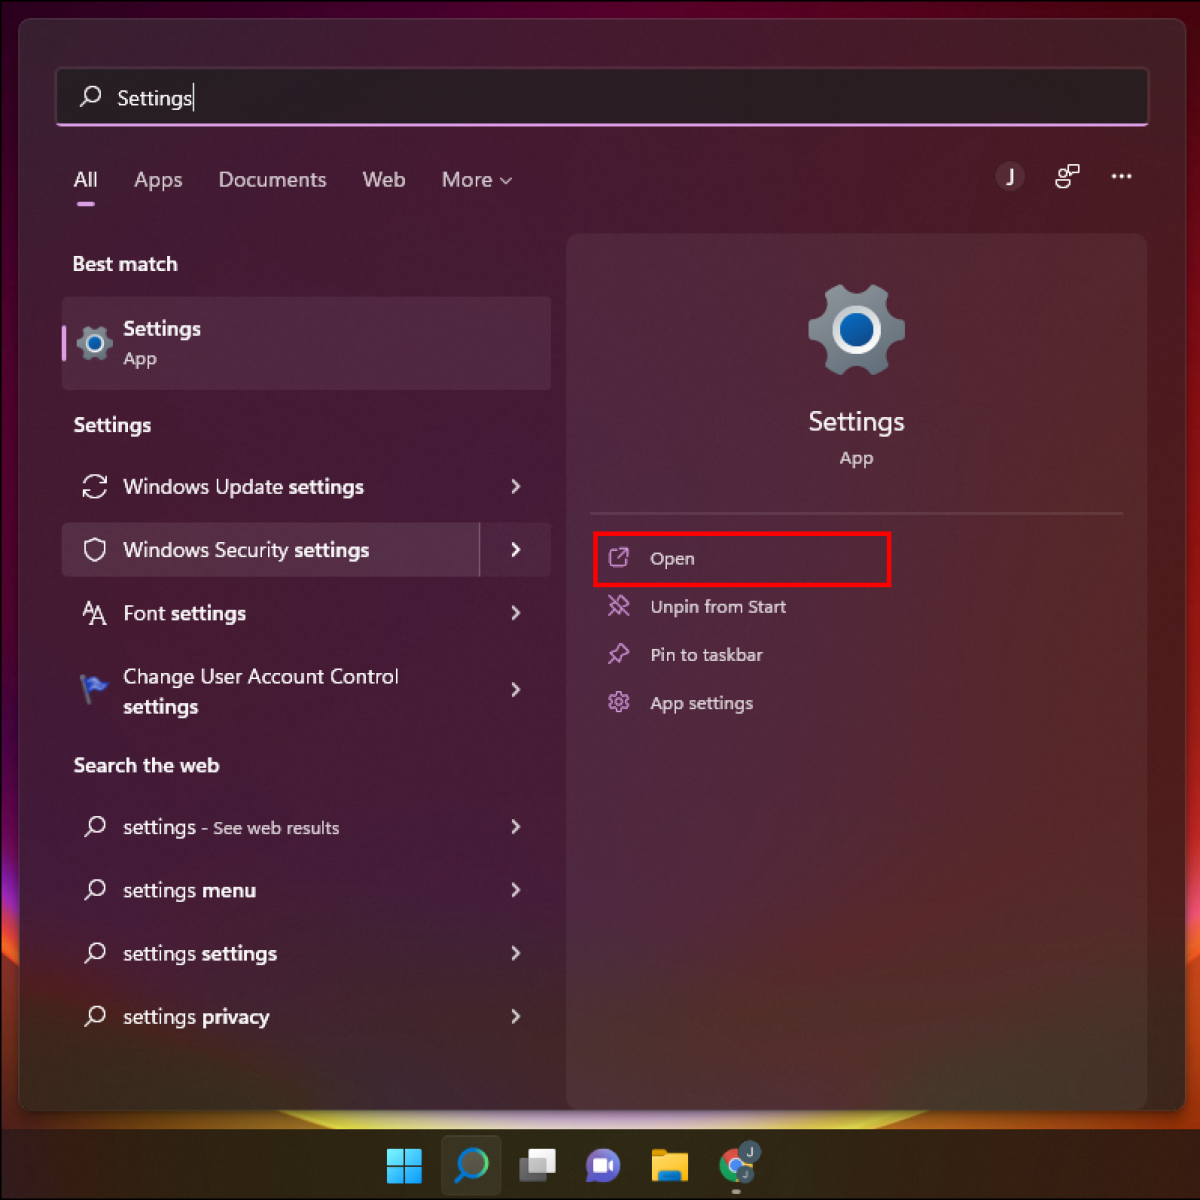This screenshot has height=1200, width=1200.
Task: Click the user profile avatar labeled J
Action: (x=1010, y=176)
